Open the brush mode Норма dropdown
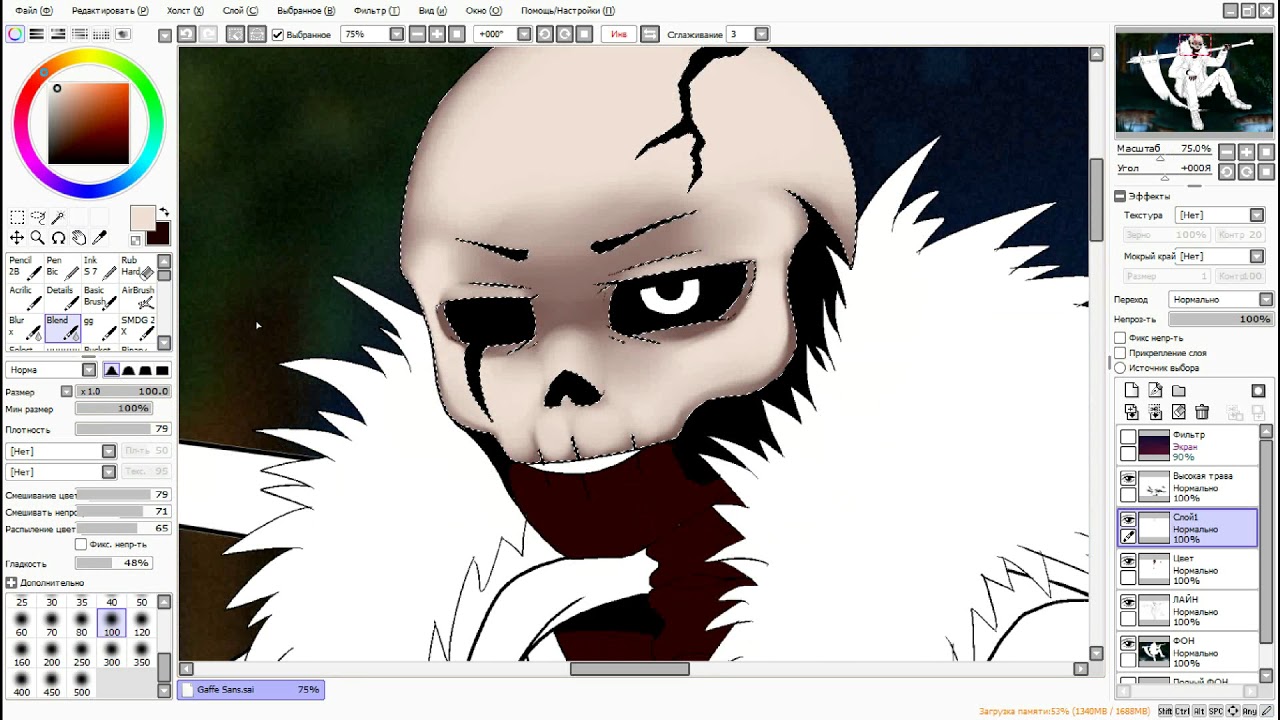This screenshot has height=720, width=1280. click(x=89, y=370)
